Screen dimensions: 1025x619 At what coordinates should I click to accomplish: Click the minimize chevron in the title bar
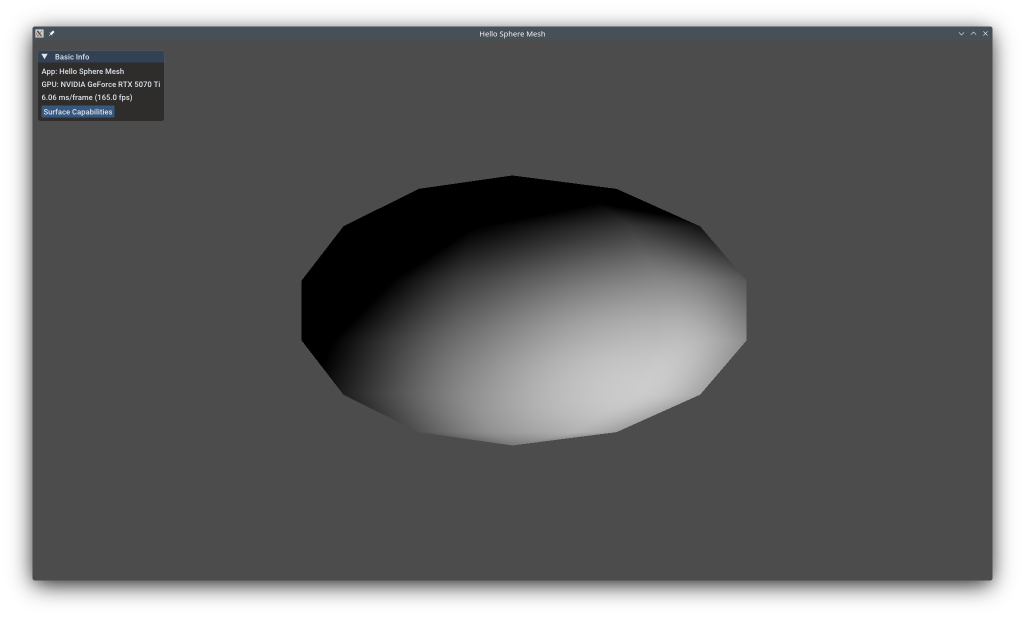coord(961,32)
